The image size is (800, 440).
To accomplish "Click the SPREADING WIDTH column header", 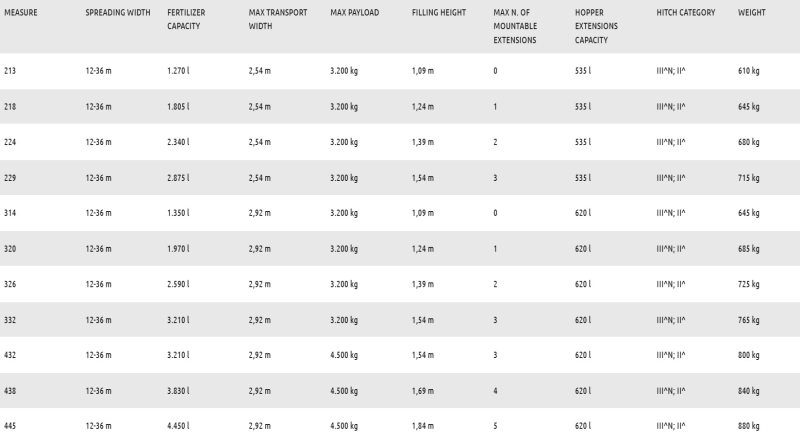I will [x=118, y=12].
